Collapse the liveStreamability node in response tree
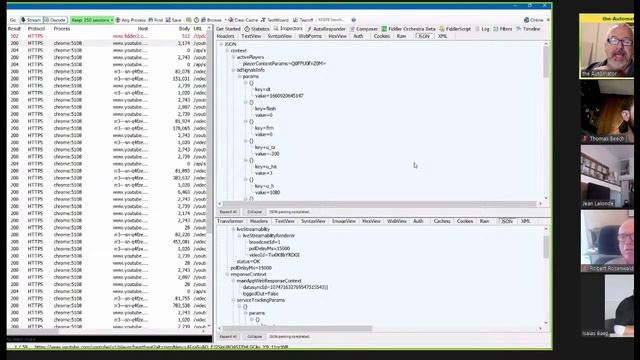Screen dimensions: 640x360 click(x=233, y=229)
